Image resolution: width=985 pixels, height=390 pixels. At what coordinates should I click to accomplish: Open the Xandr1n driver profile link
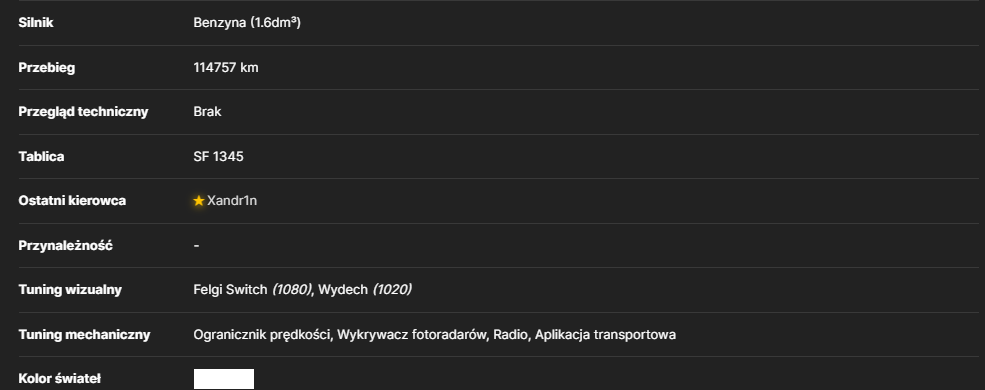click(232, 201)
